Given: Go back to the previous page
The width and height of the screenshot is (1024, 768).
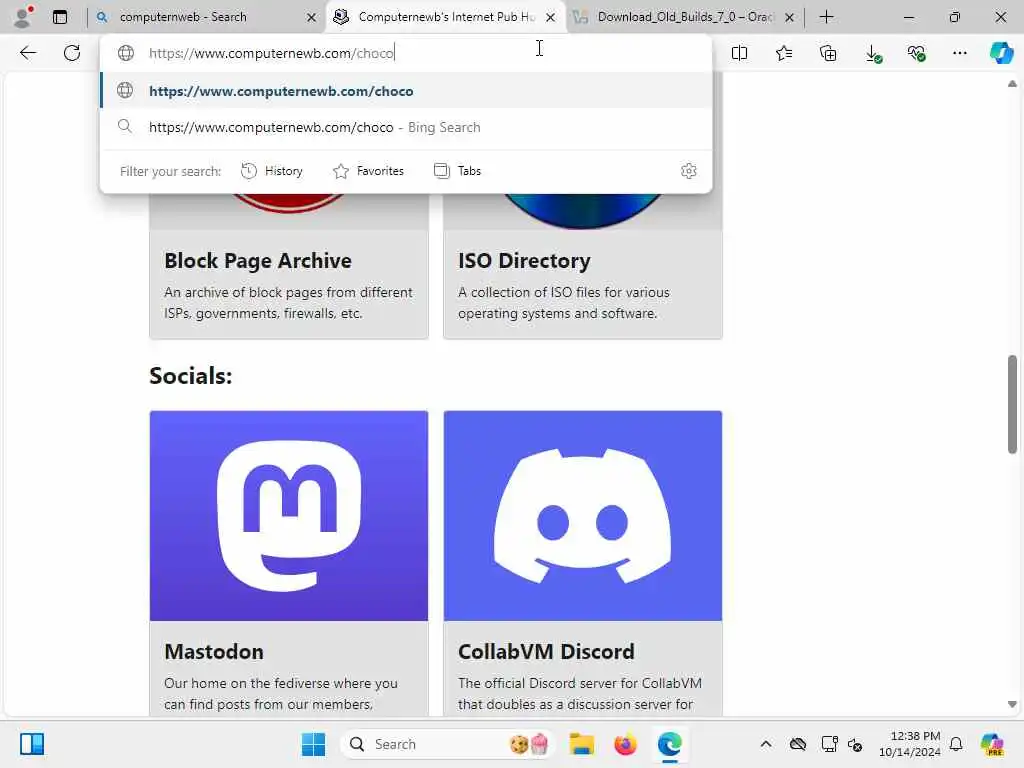Looking at the screenshot, I should point(28,53).
